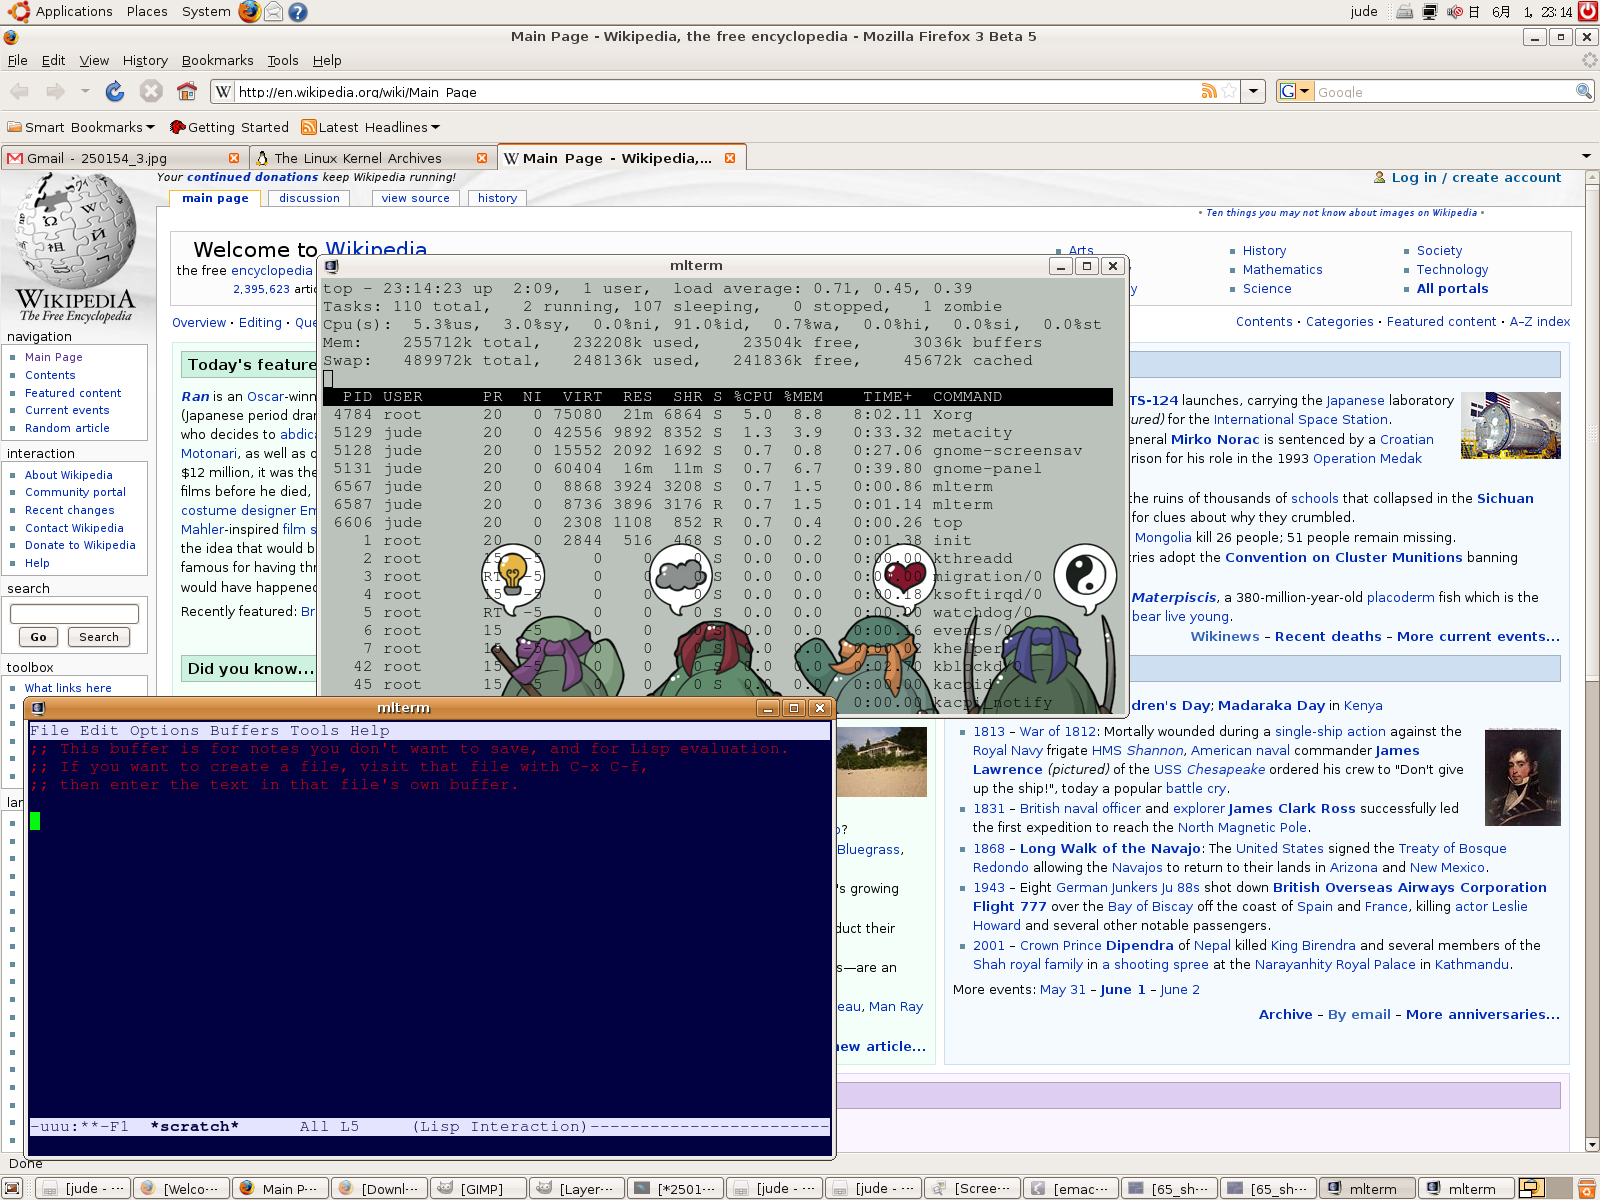Go to Firefox home page icon
The image size is (1600, 1200).
pos(187,91)
